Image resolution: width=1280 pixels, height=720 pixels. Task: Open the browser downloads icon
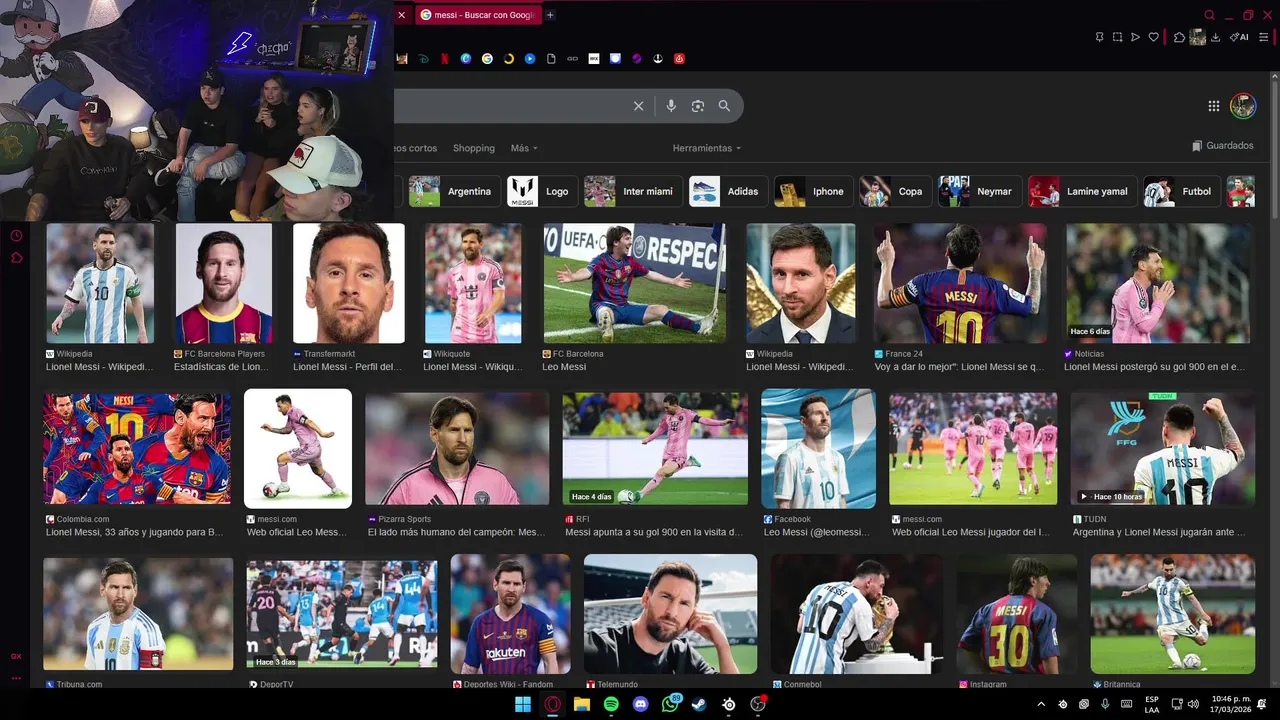coord(1215,37)
